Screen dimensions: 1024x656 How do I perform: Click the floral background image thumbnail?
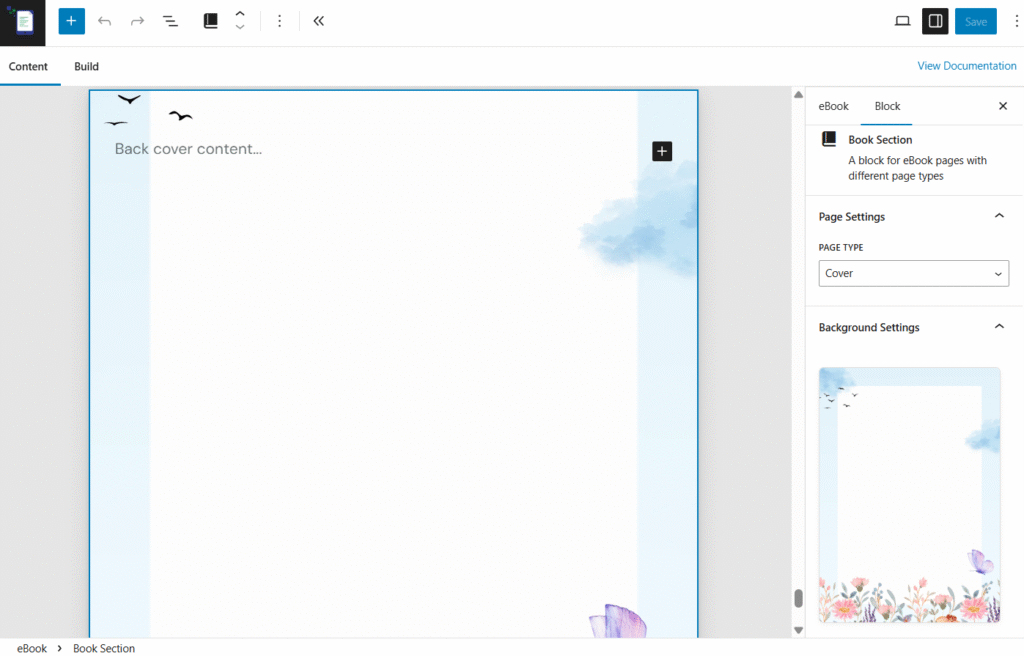pos(909,495)
